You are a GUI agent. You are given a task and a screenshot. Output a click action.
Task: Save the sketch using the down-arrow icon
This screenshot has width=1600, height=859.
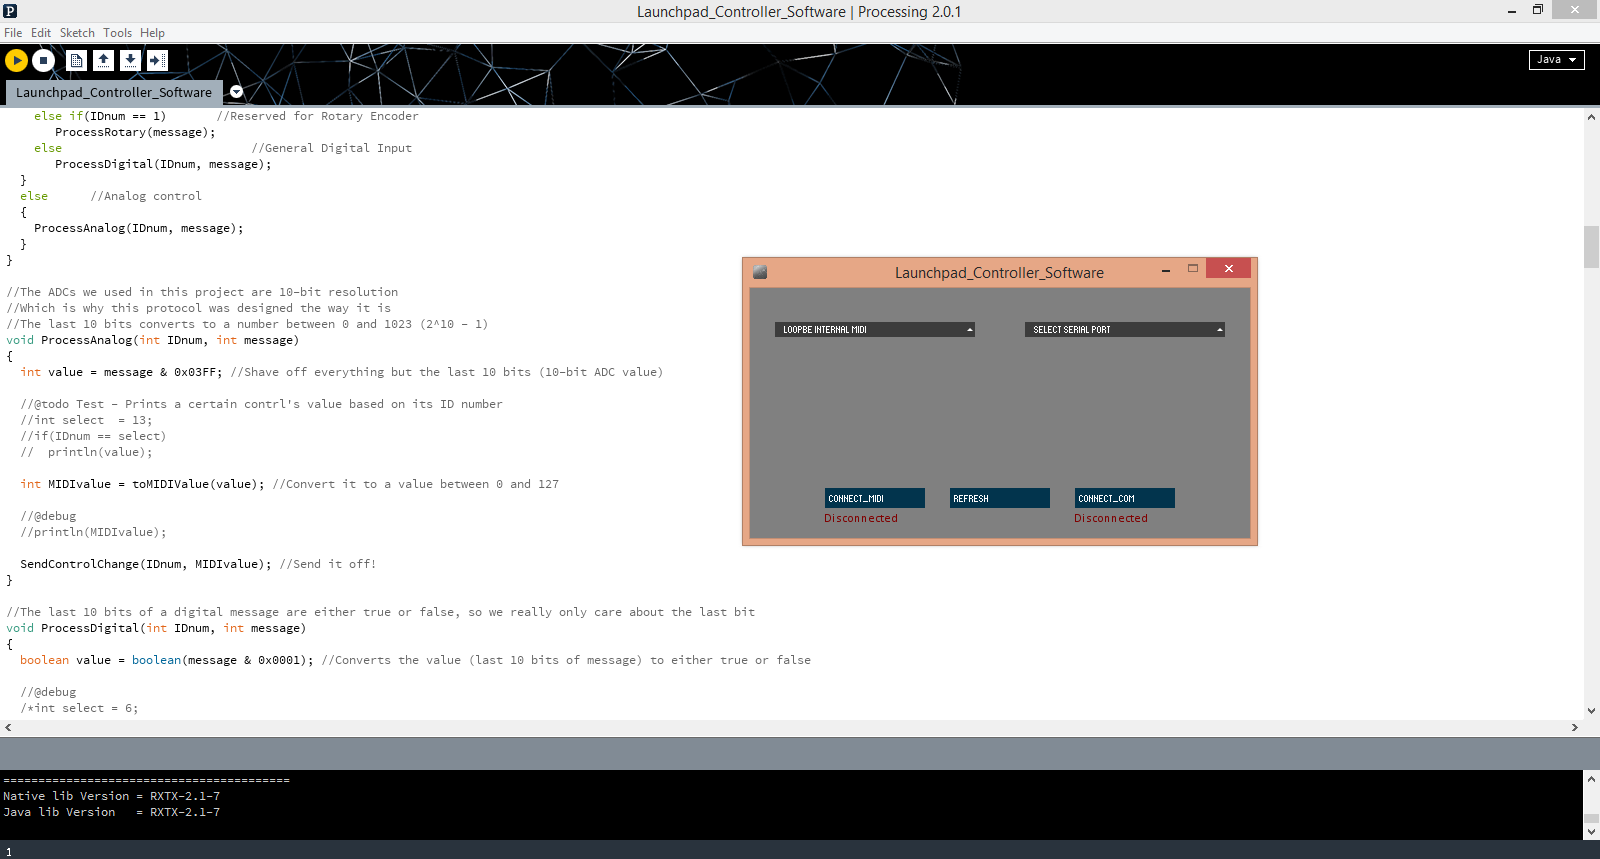click(130, 60)
